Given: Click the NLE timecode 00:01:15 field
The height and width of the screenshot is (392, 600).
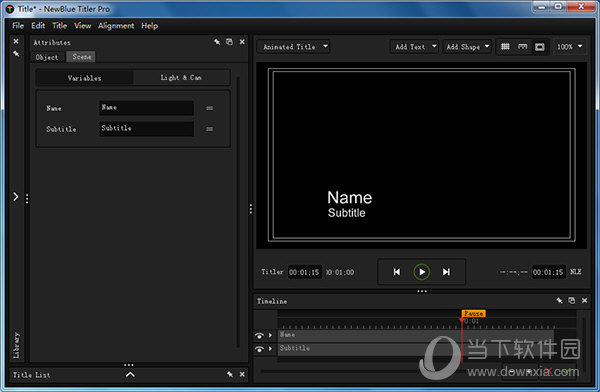Looking at the screenshot, I should click(548, 272).
